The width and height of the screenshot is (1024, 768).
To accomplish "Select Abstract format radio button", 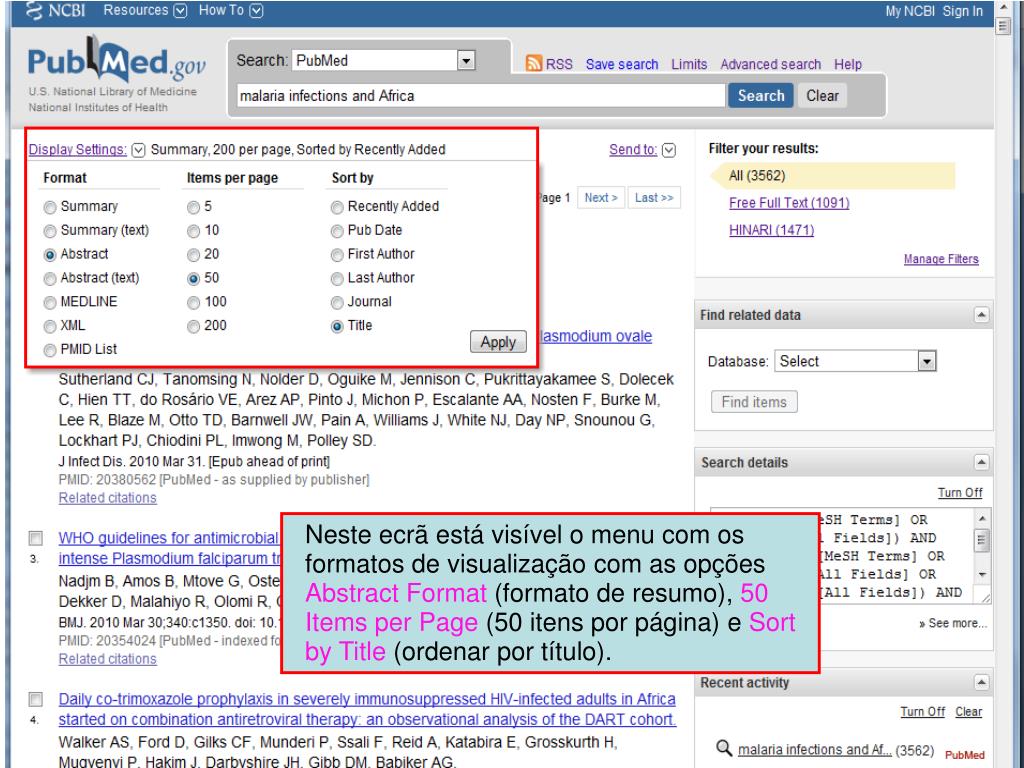I will [x=50, y=255].
